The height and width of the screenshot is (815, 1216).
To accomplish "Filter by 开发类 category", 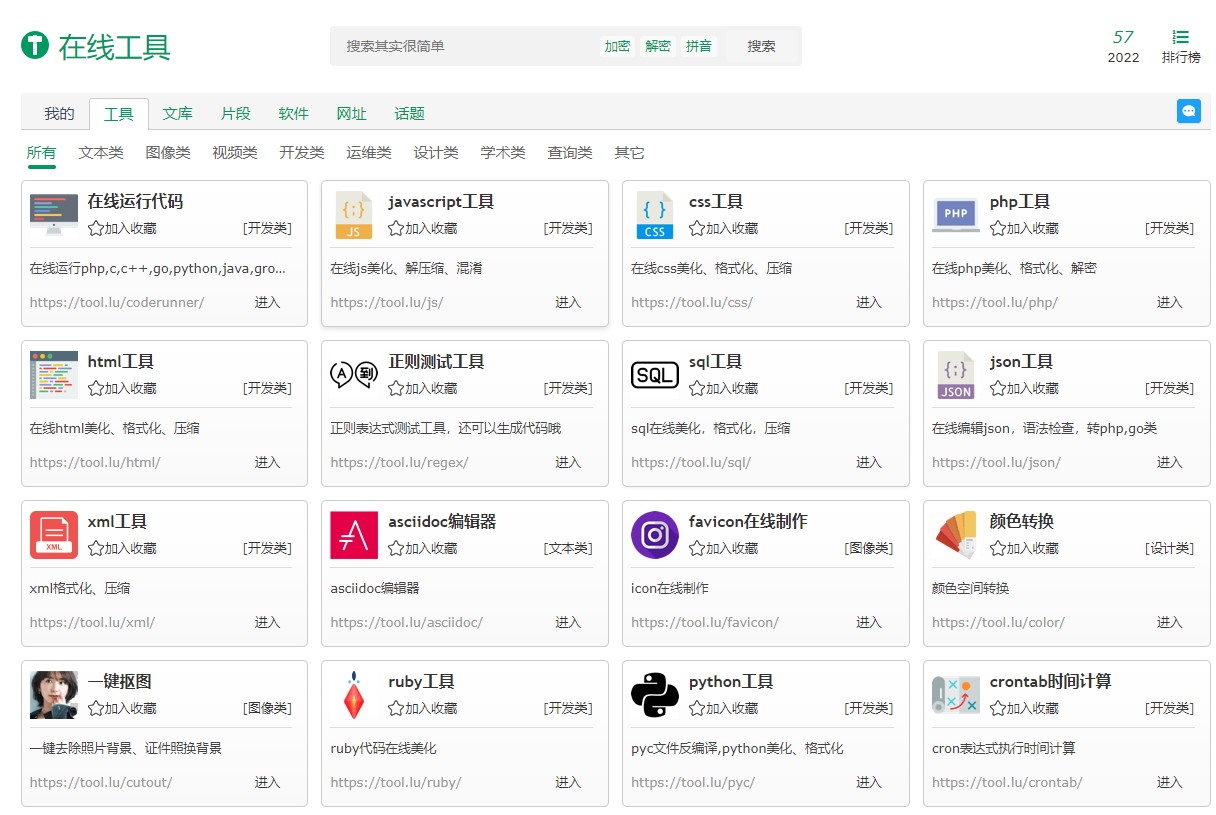I will [x=302, y=153].
